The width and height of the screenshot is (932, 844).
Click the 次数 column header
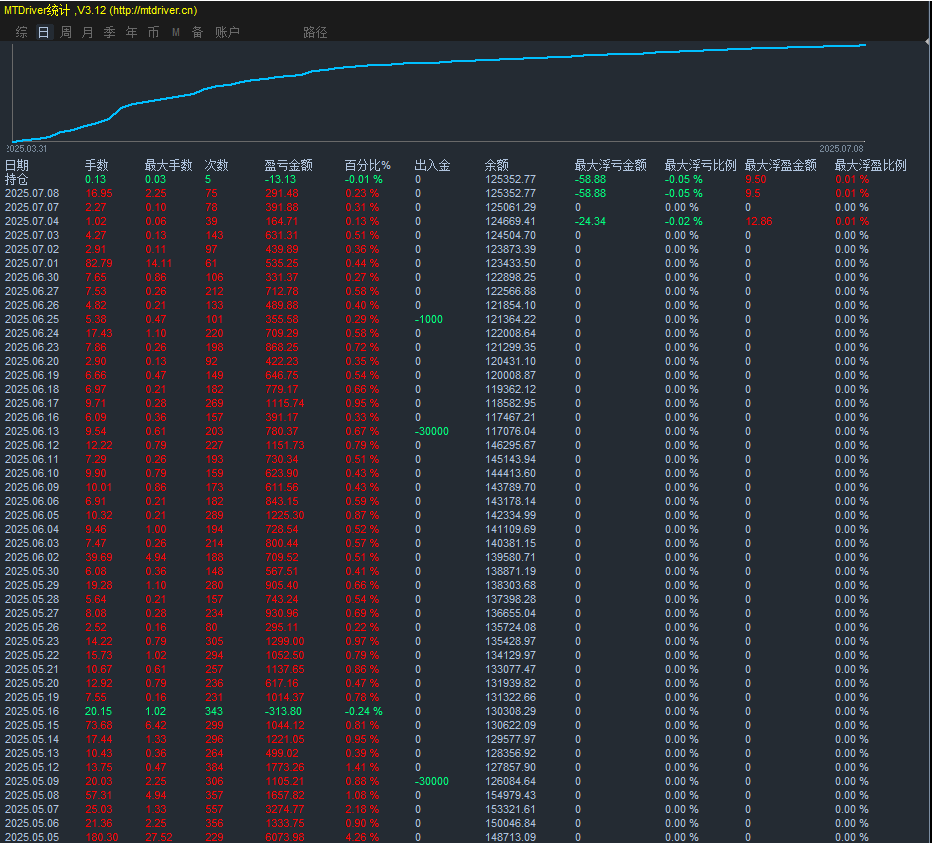coord(217,165)
